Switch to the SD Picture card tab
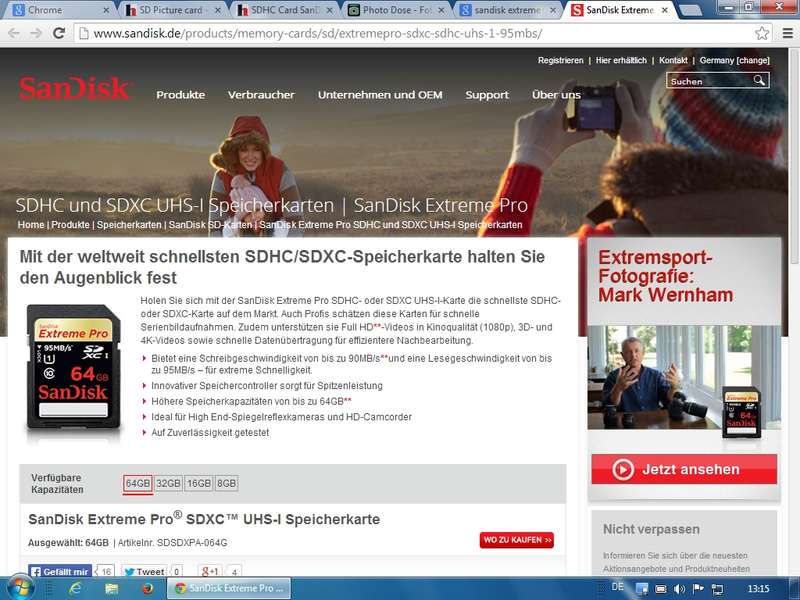Viewport: 800px width, 600px height. (x=171, y=10)
